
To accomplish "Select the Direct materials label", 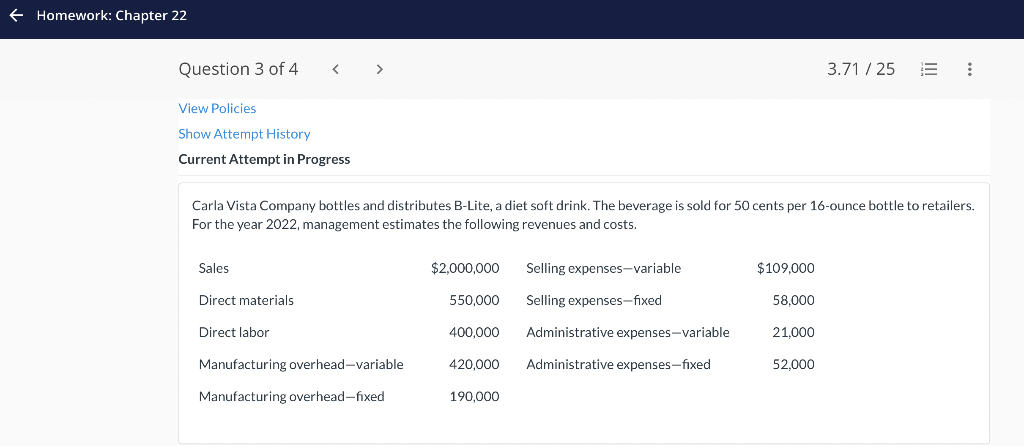I will [246, 300].
